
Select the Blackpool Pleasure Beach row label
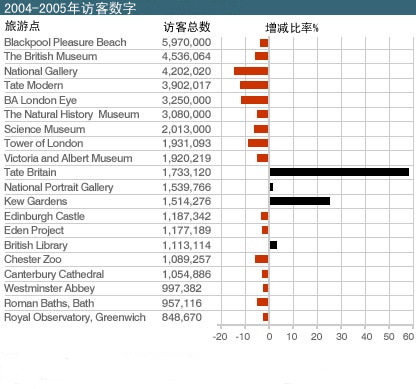click(x=65, y=42)
